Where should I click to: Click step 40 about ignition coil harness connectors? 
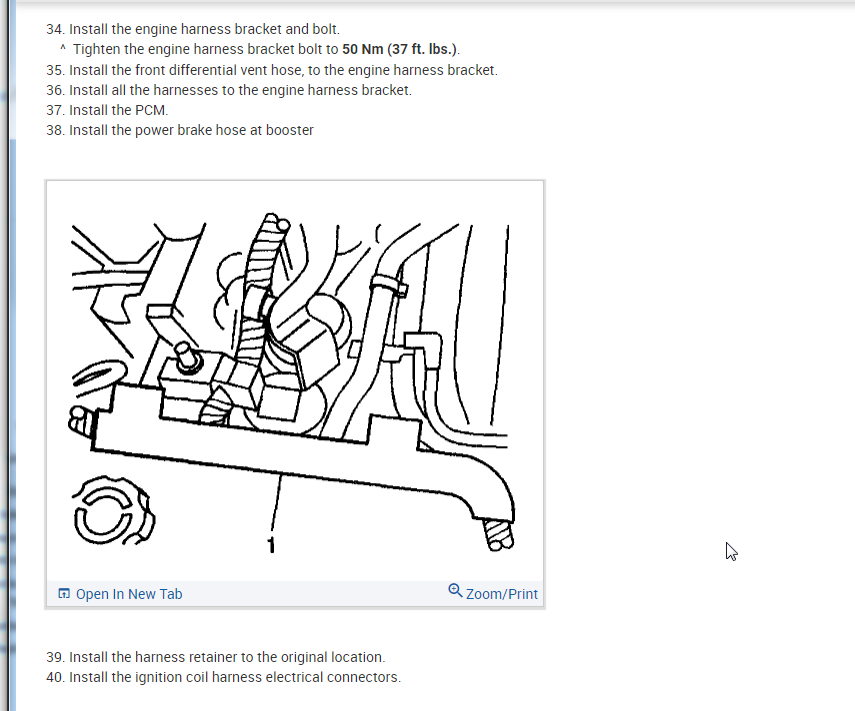[x=224, y=677]
